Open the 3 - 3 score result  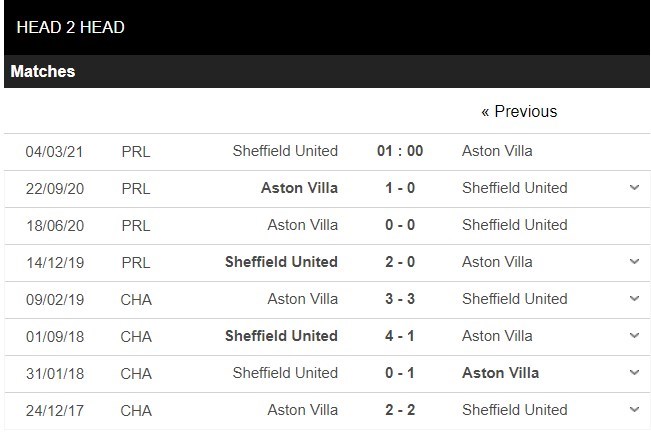click(x=400, y=299)
